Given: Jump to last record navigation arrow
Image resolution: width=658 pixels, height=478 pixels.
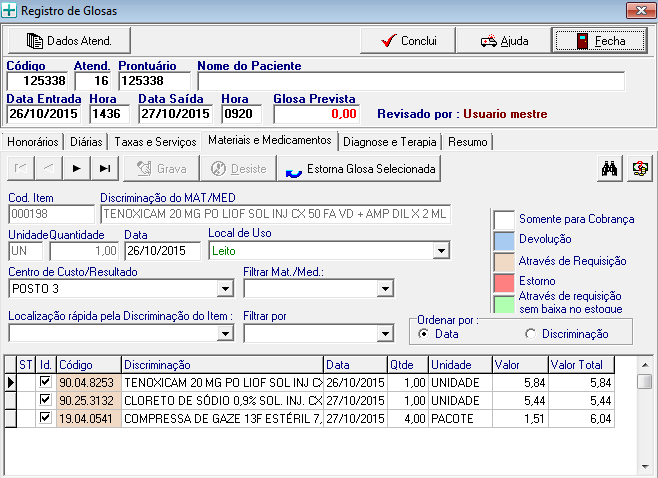Looking at the screenshot, I should click(x=104, y=168).
